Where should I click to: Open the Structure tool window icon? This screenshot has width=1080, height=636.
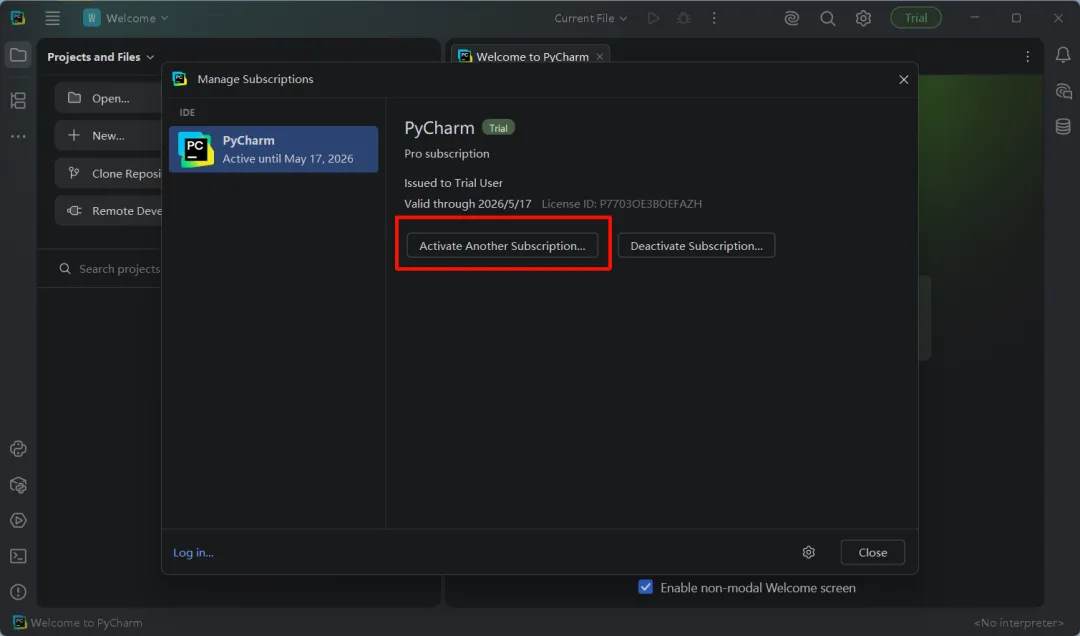[x=18, y=101]
